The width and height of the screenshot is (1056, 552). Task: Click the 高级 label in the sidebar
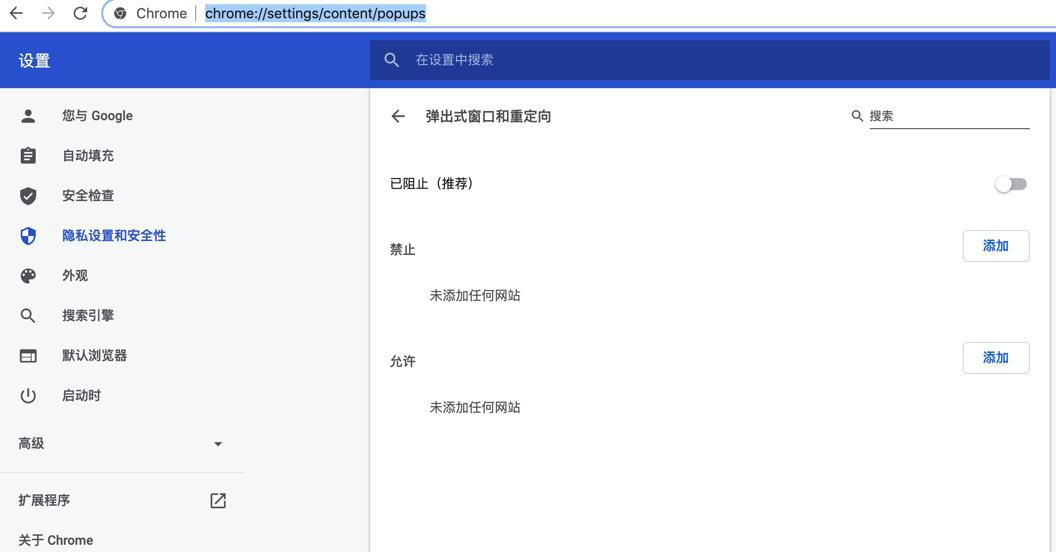32,444
